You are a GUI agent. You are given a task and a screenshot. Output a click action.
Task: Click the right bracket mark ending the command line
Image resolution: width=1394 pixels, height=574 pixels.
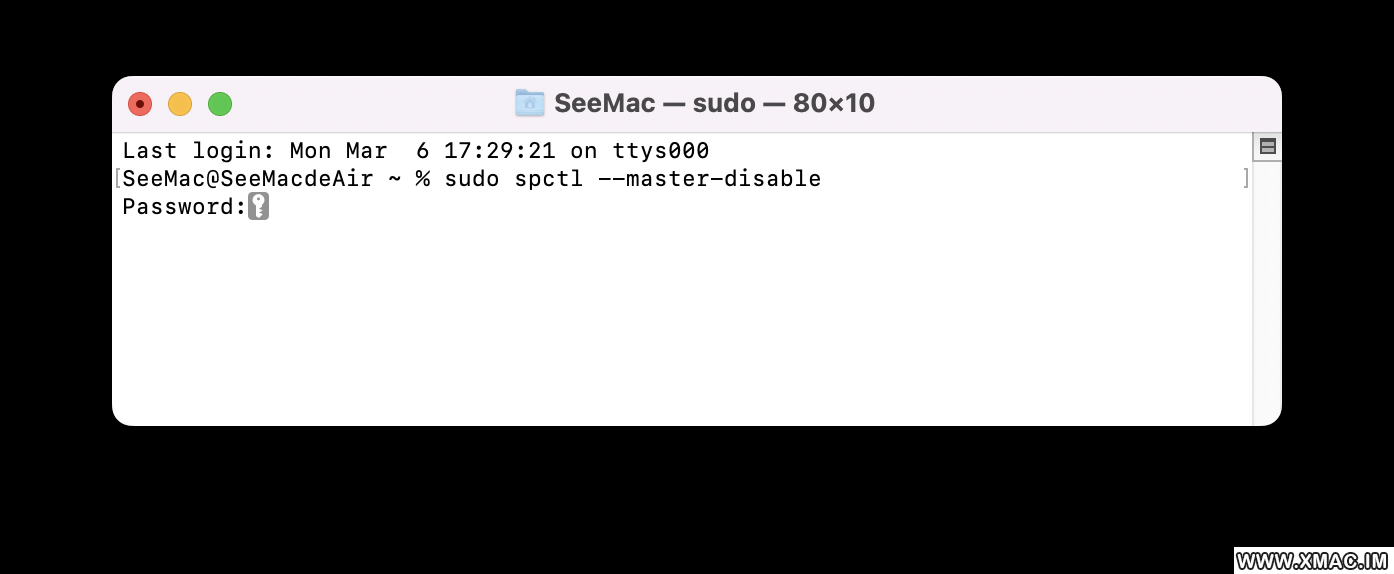(x=1245, y=179)
